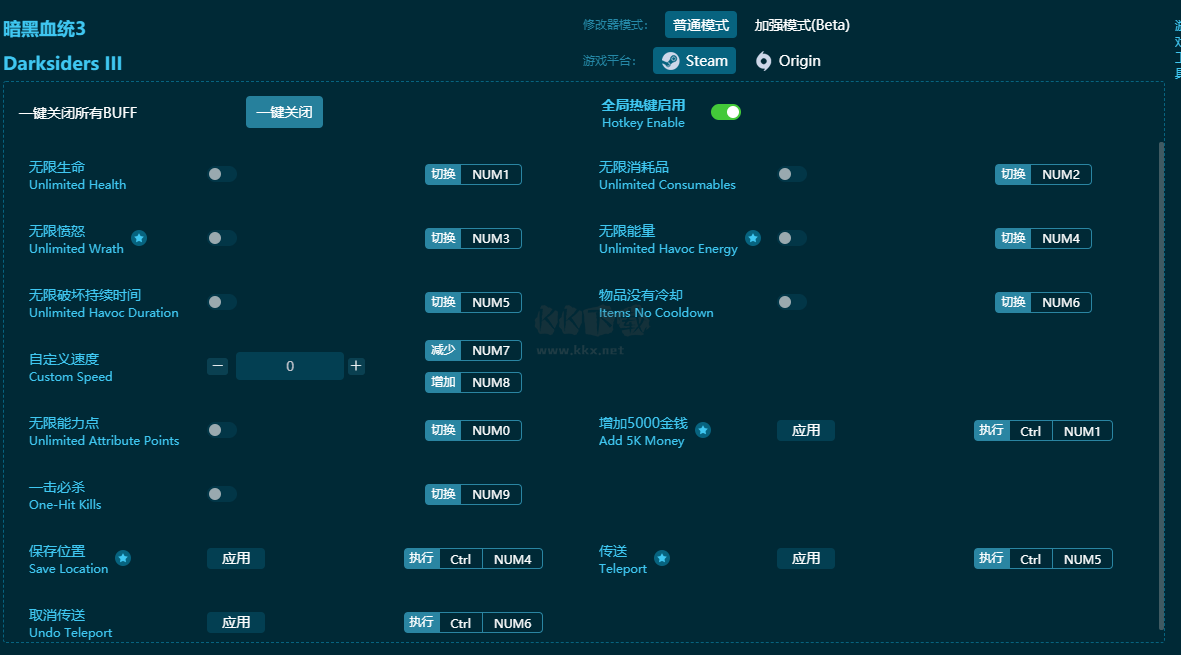The height and width of the screenshot is (655, 1181).
Task: Toggle Unlimited Havoc Energy switch
Action: pyautogui.click(x=792, y=238)
